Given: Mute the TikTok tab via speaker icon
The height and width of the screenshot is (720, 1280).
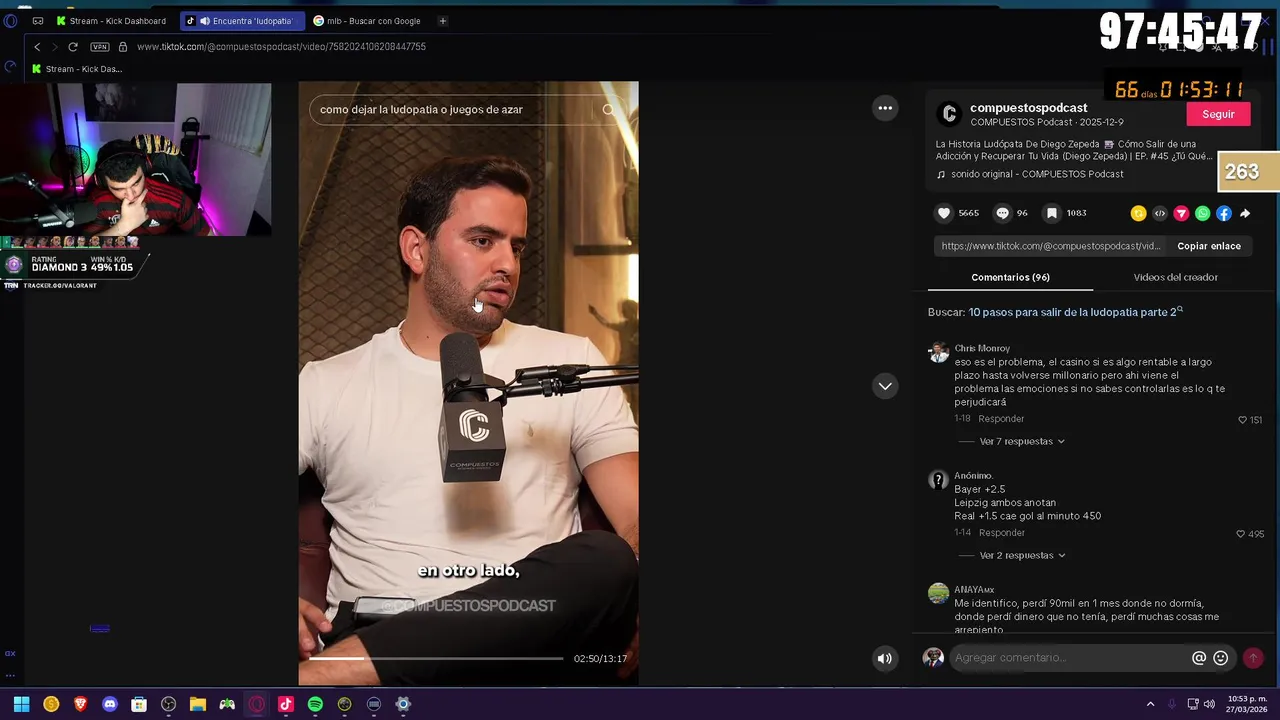Looking at the screenshot, I should (x=205, y=21).
